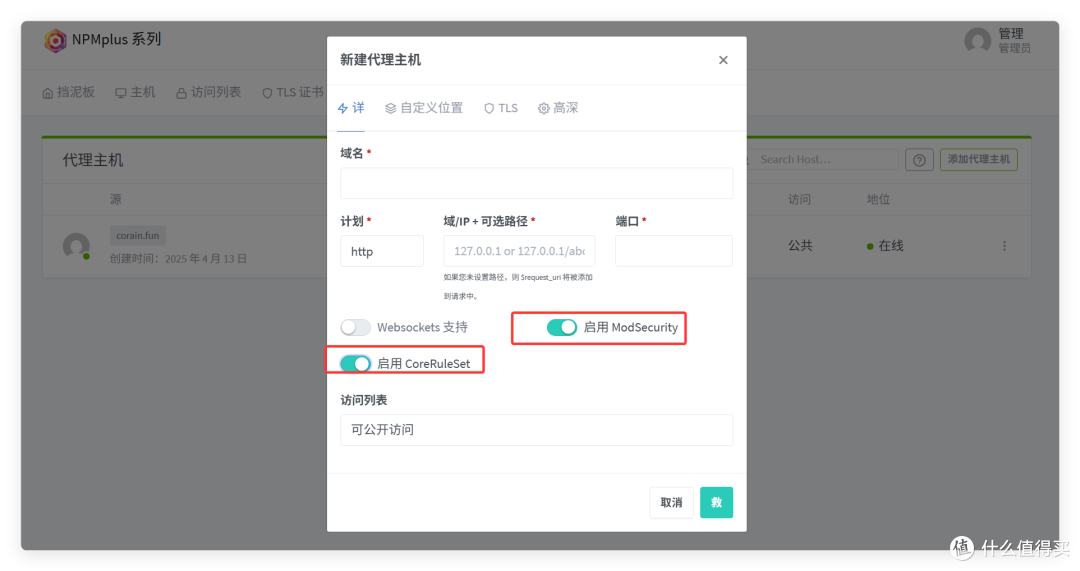Image resolution: width=1080 pixels, height=571 pixels.
Task: Go to 挡泥板 dashboard menu
Action: click(x=68, y=92)
